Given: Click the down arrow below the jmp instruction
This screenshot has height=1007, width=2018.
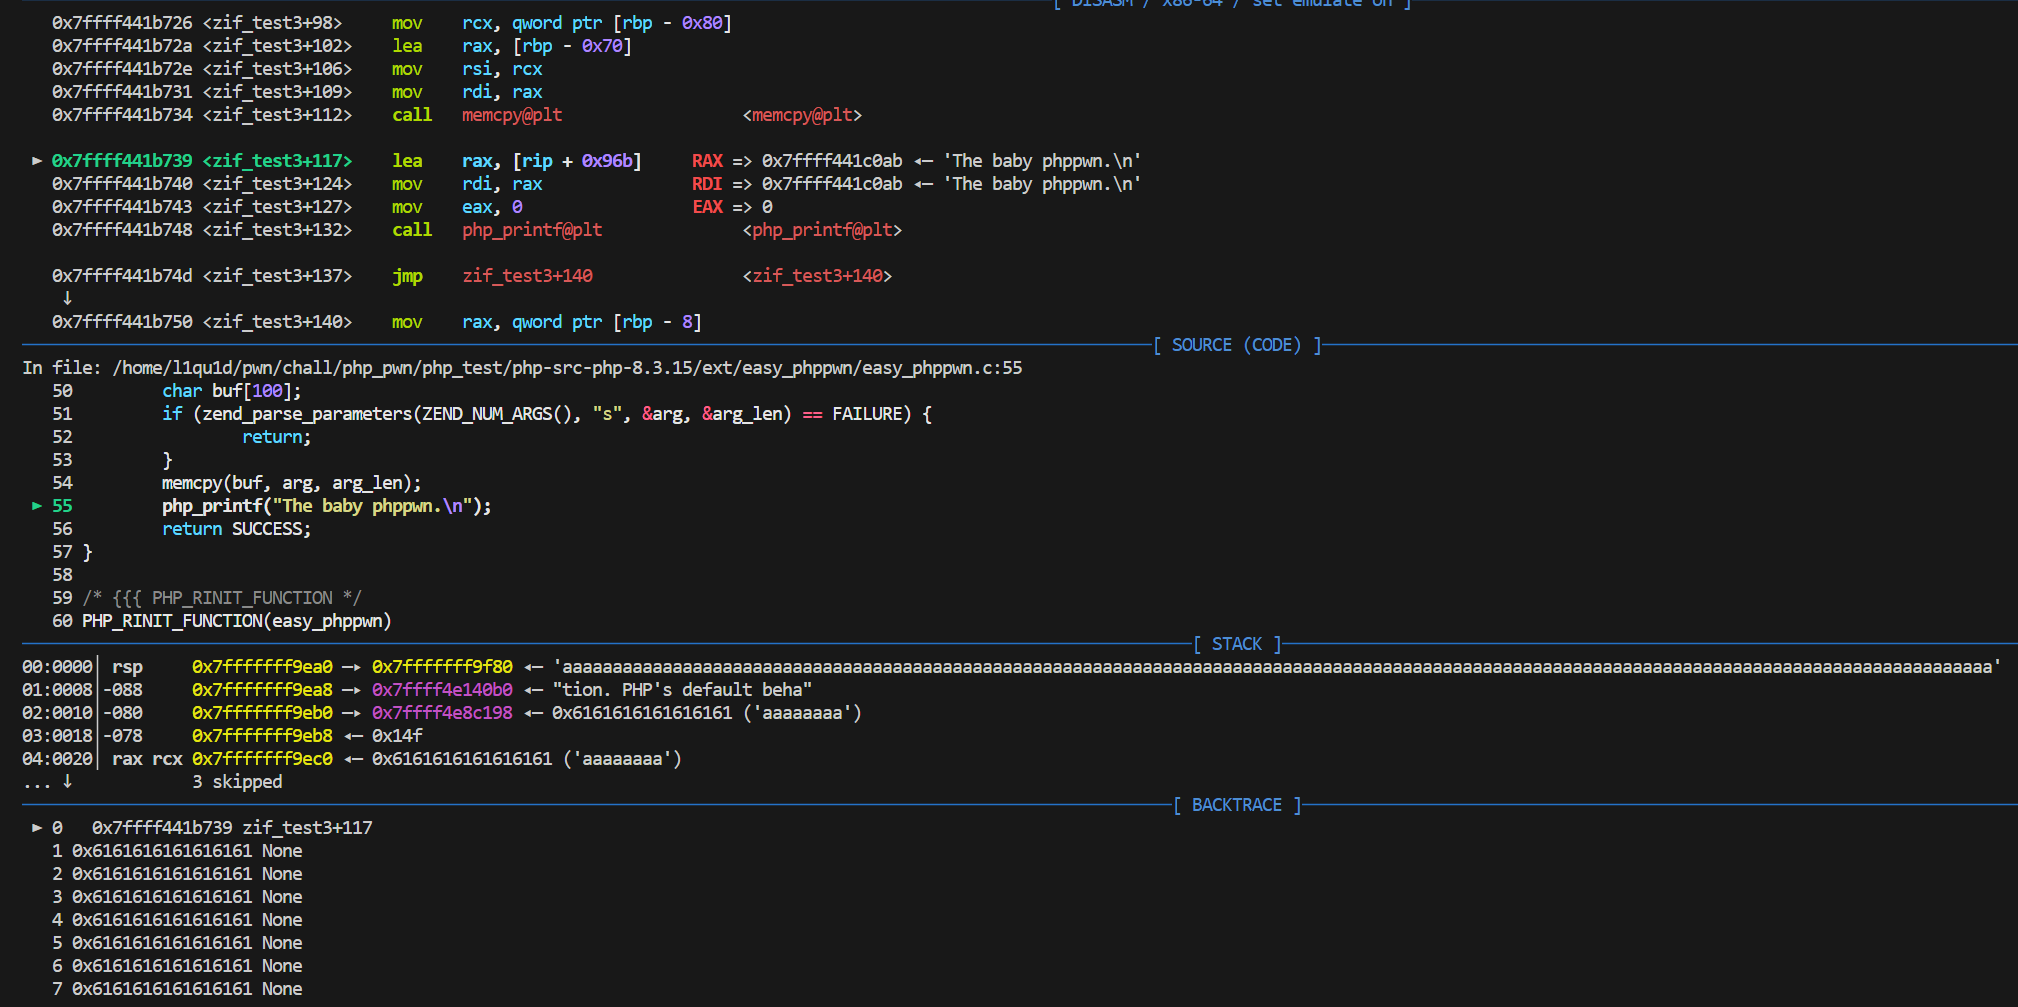Looking at the screenshot, I should coord(67,298).
